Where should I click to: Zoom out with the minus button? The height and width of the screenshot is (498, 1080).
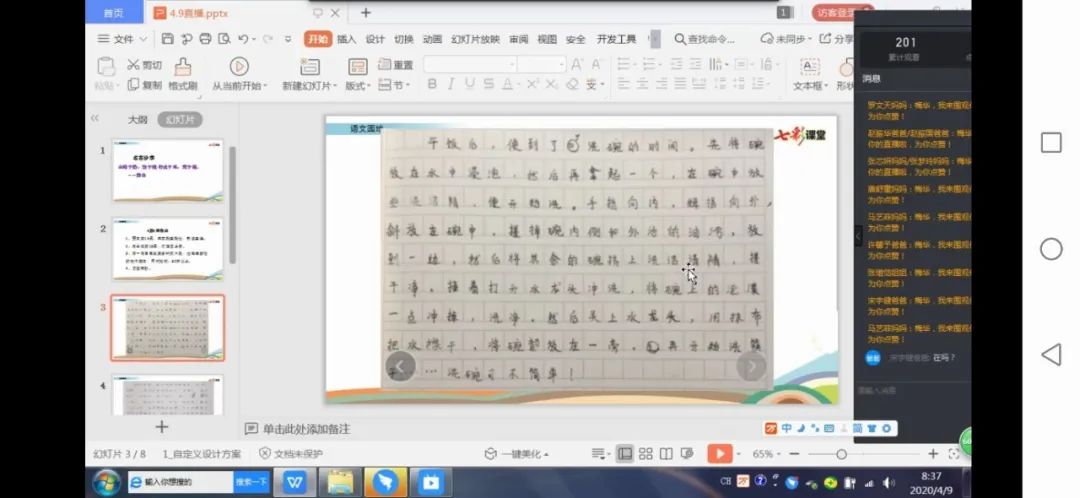click(x=794, y=454)
